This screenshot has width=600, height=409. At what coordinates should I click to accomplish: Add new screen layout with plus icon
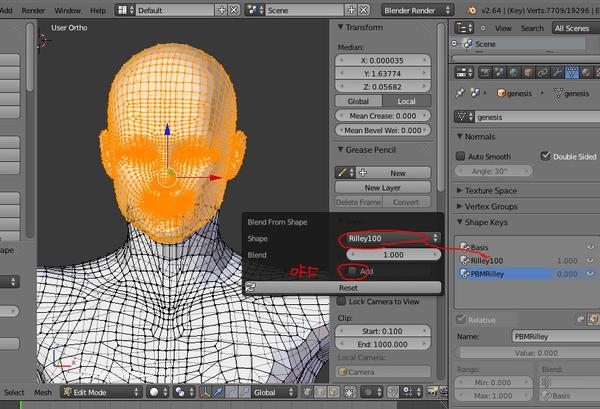[x=222, y=10]
